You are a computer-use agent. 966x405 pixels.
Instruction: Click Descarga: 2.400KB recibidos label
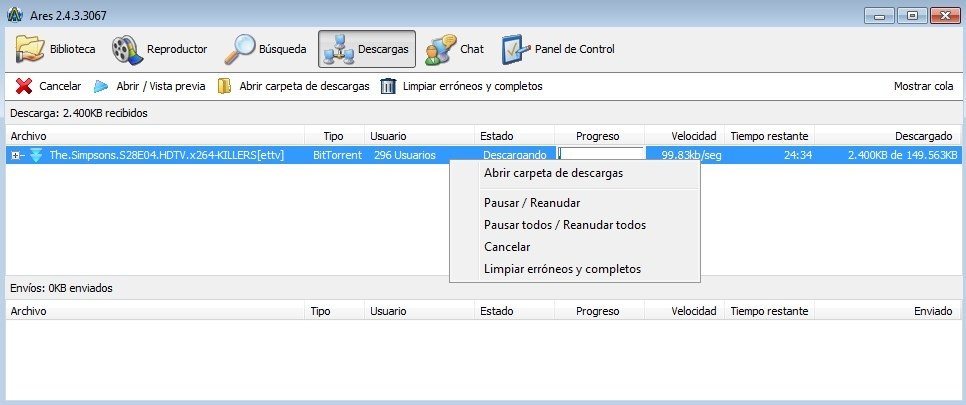pyautogui.click(x=79, y=113)
